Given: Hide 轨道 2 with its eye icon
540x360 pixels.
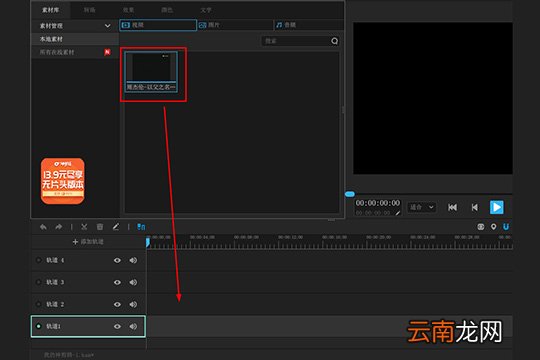Looking at the screenshot, I should click(x=117, y=305).
